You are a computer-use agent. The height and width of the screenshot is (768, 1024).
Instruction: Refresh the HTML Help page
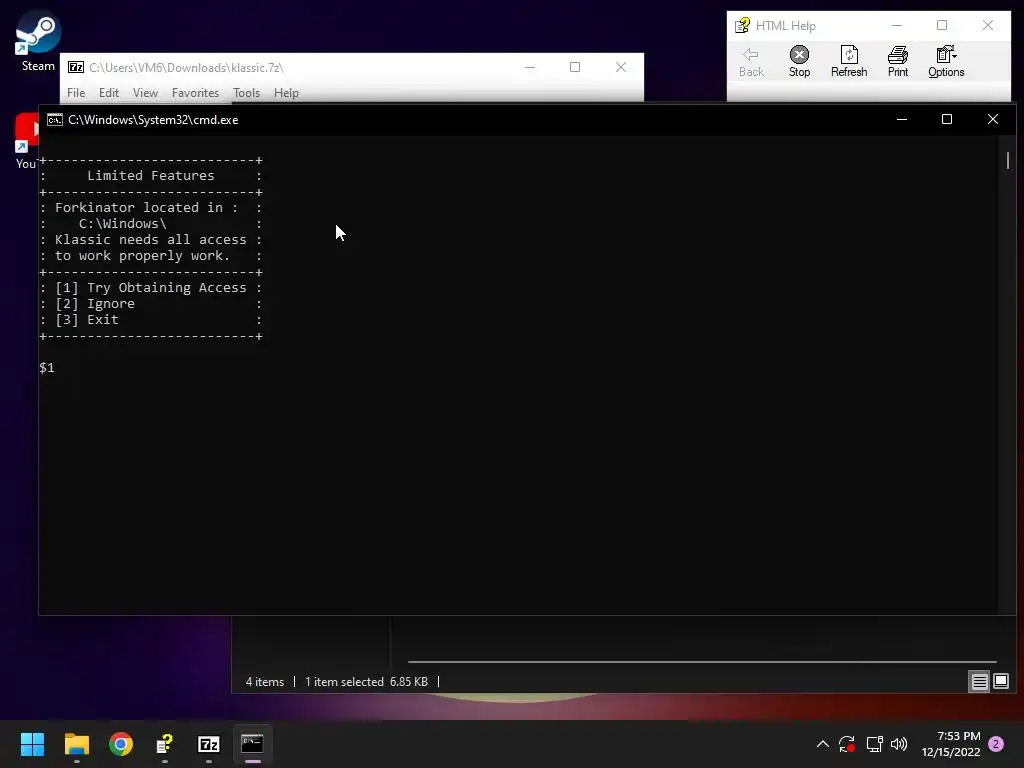click(849, 61)
